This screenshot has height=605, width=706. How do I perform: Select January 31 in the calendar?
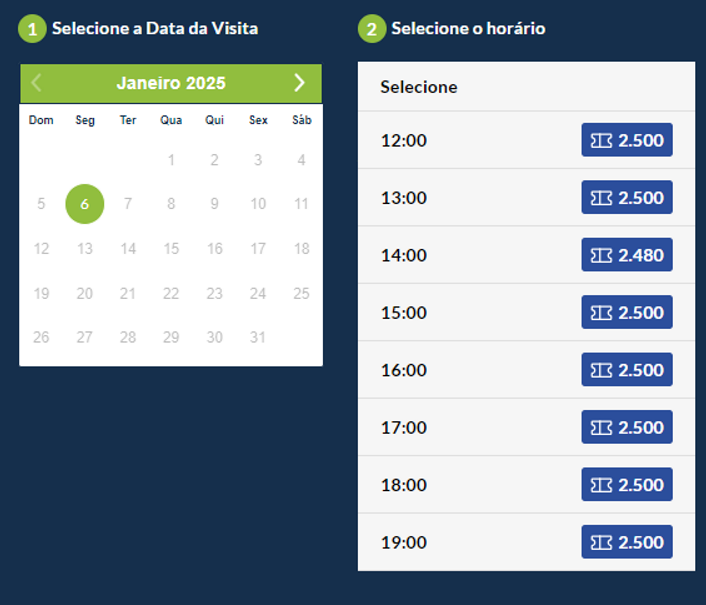coord(258,337)
